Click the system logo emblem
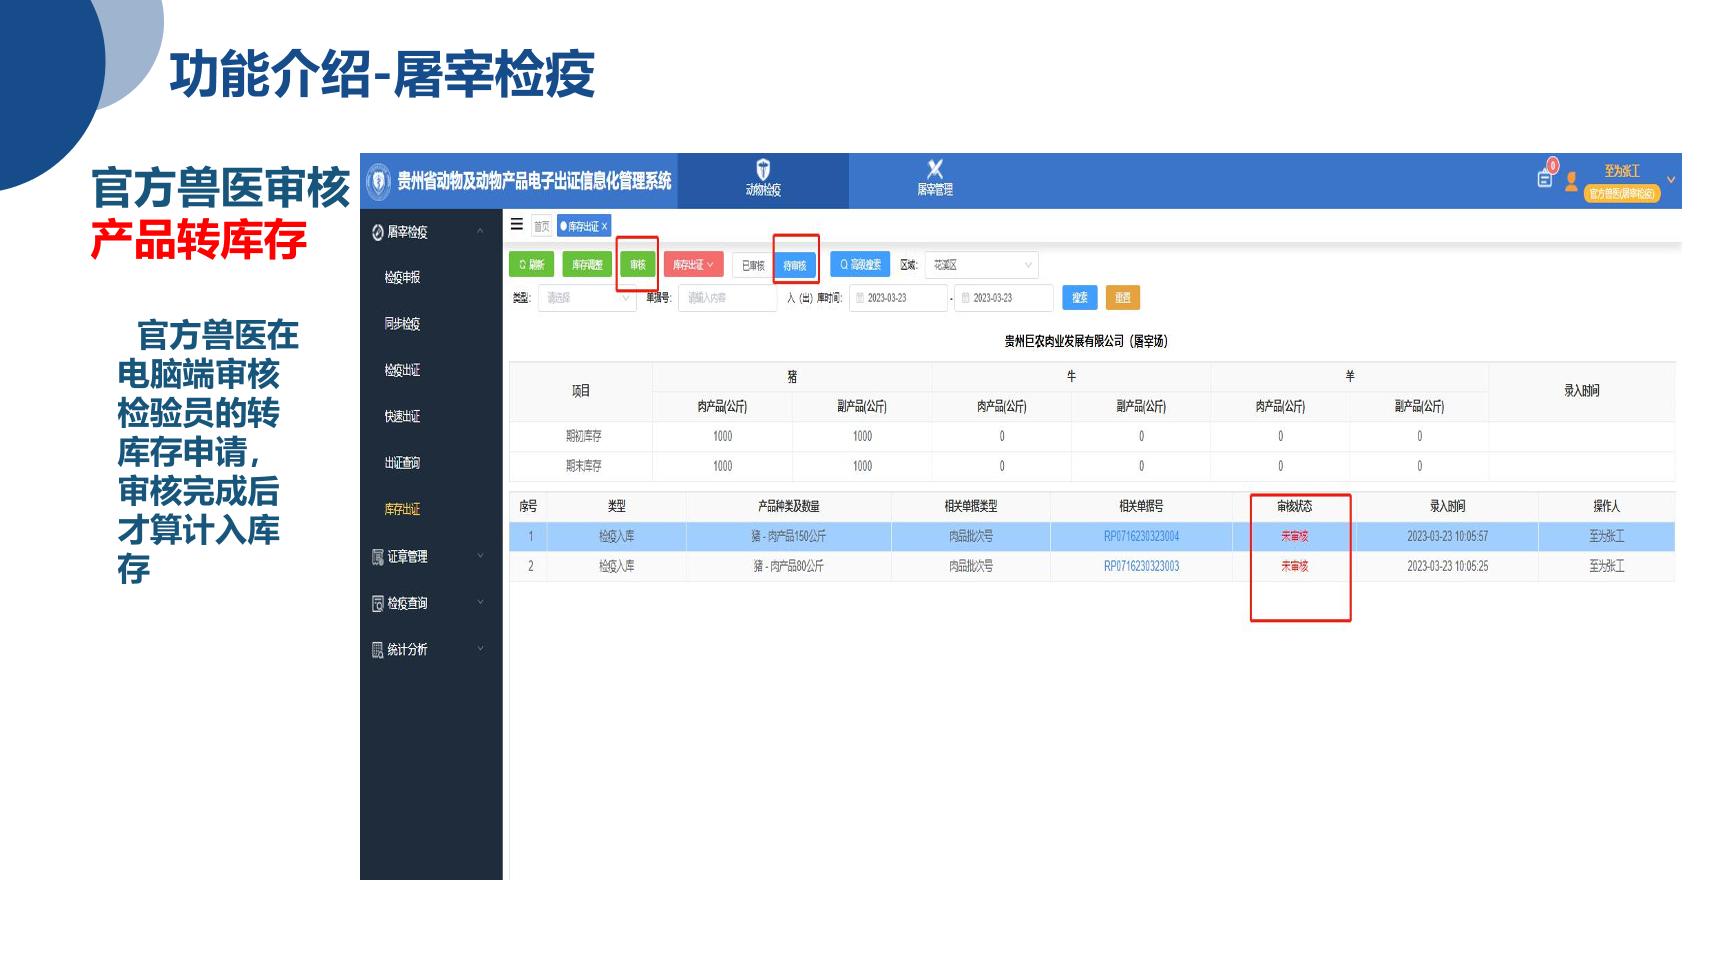Screen dimensions: 1733x975 click(x=379, y=181)
